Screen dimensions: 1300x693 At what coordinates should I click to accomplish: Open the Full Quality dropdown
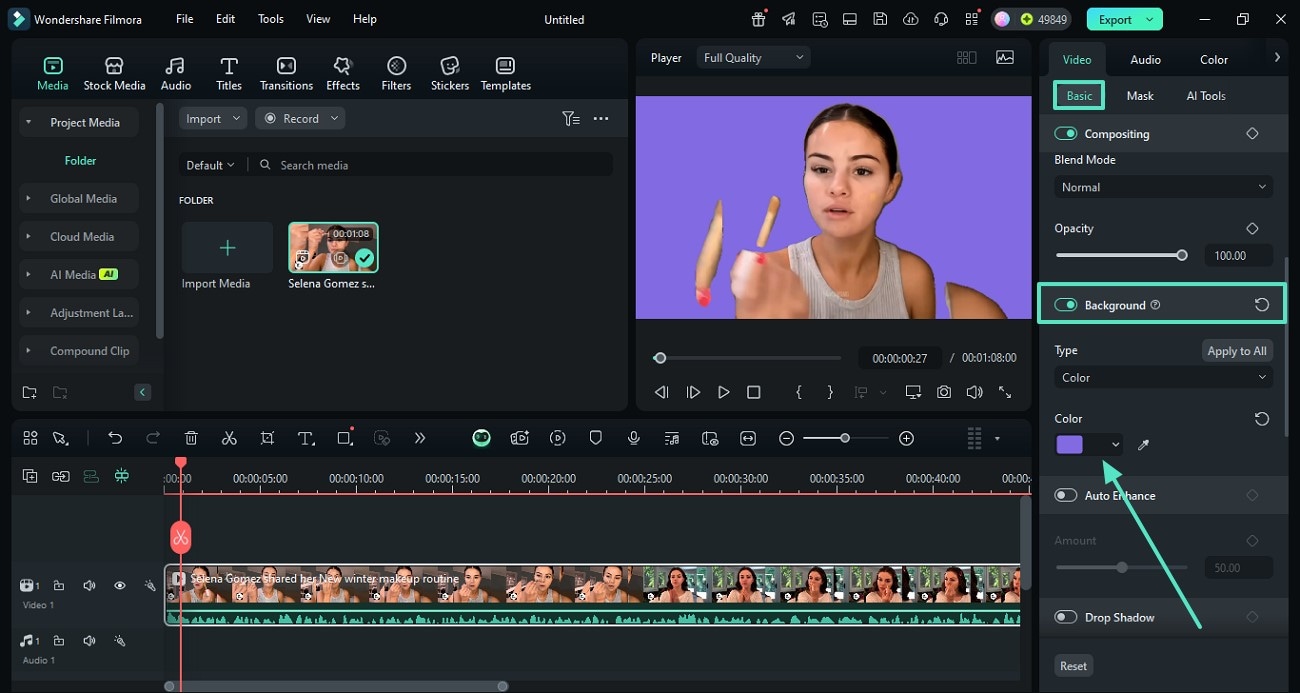753,58
